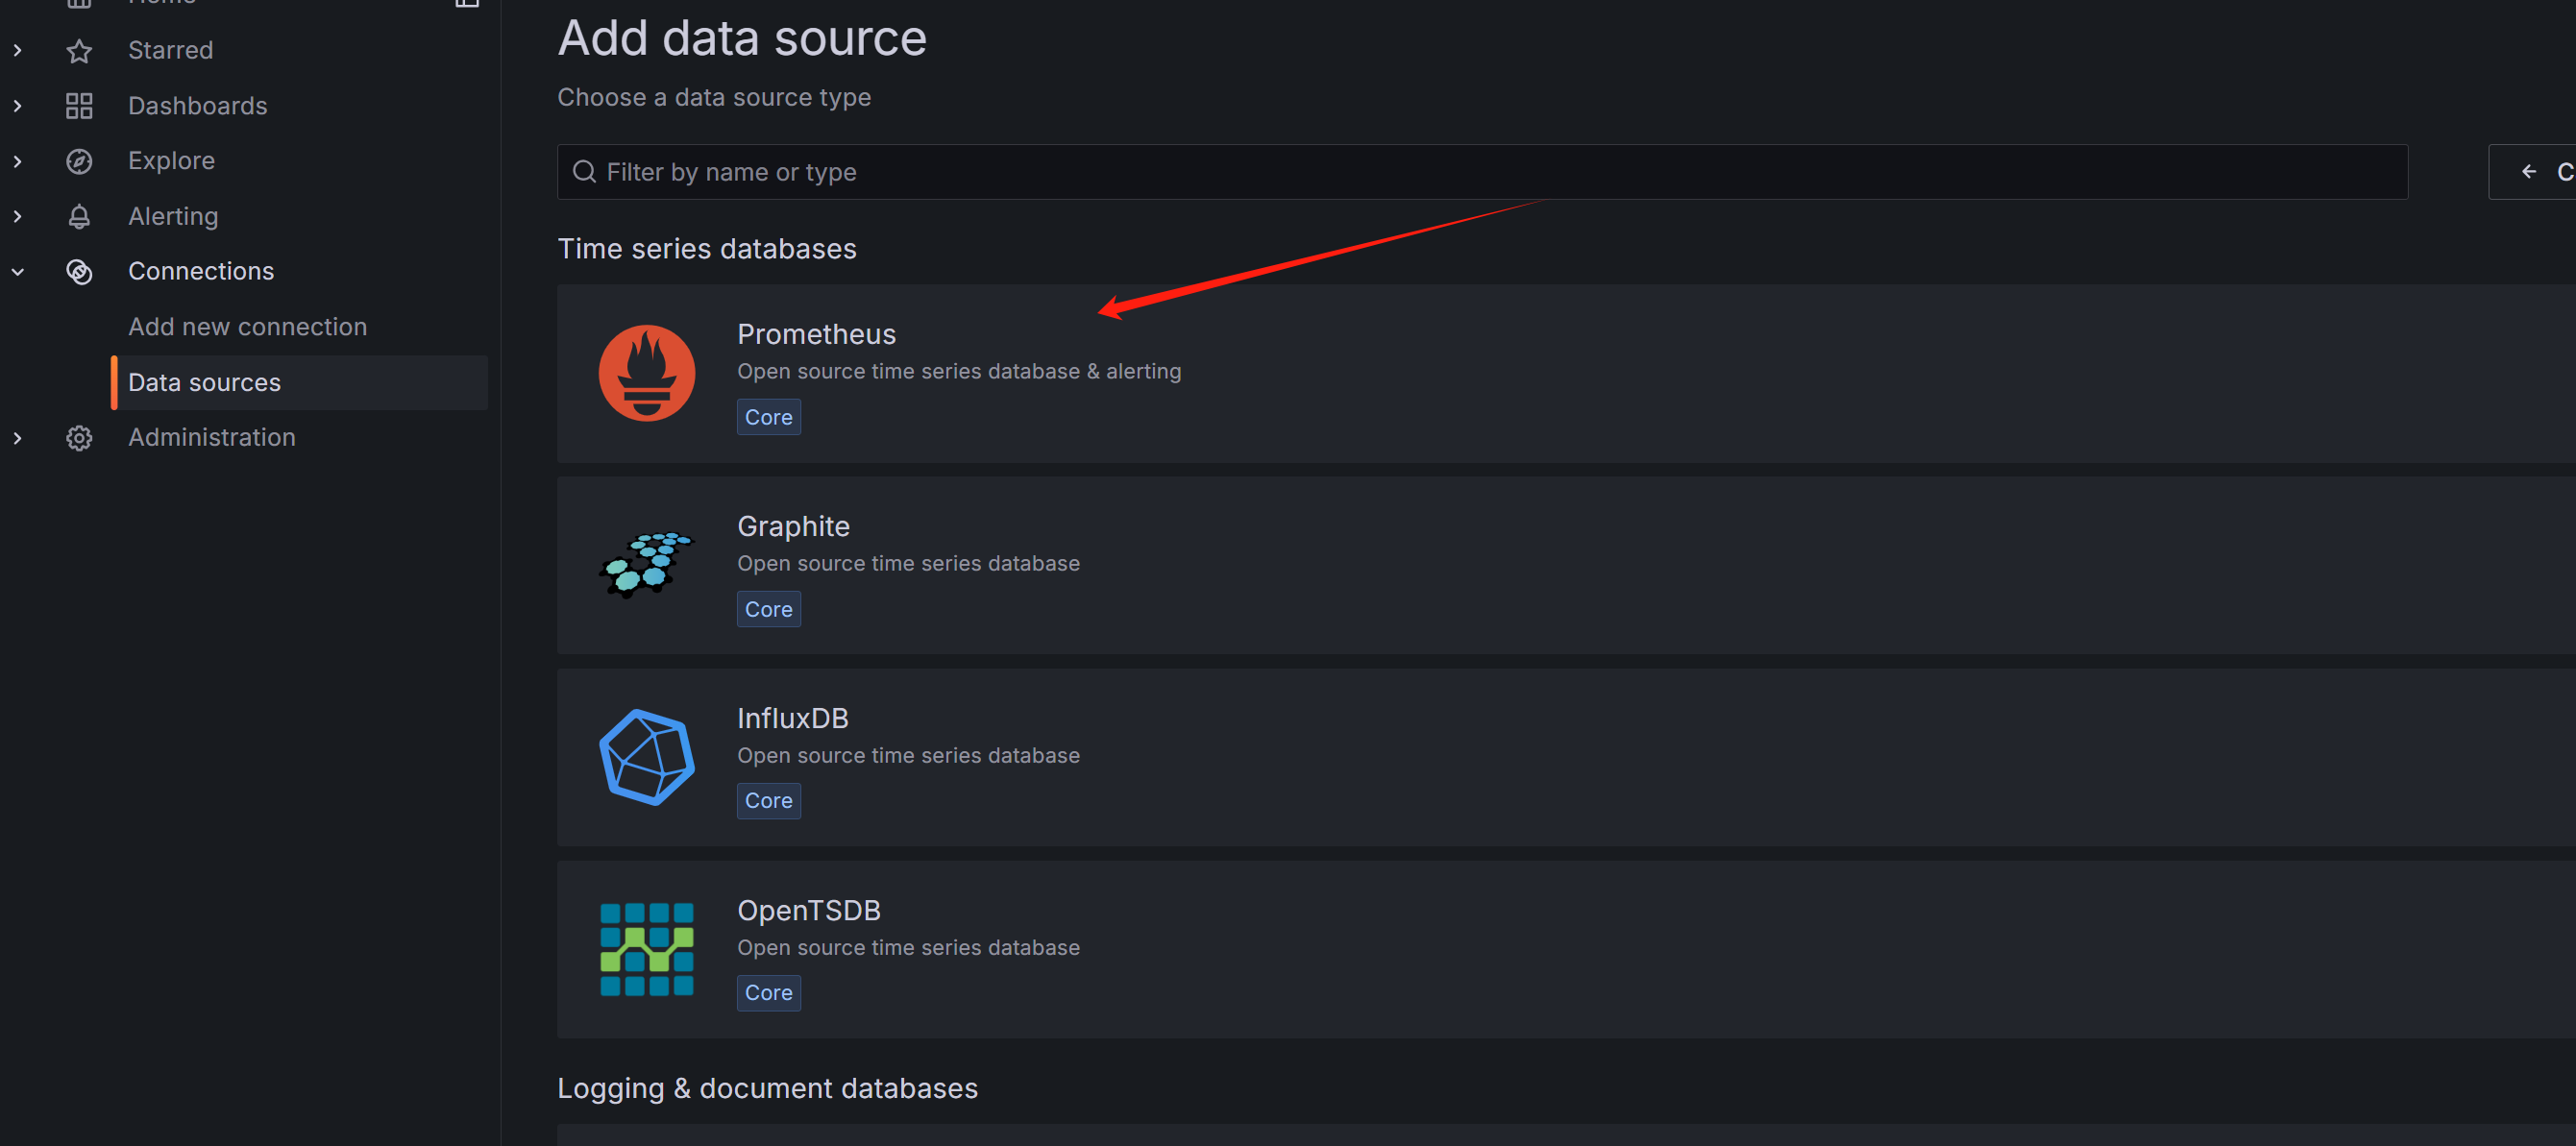Expand the Alerting section chevron
Screen dimensions: 2576x1146
point(18,216)
